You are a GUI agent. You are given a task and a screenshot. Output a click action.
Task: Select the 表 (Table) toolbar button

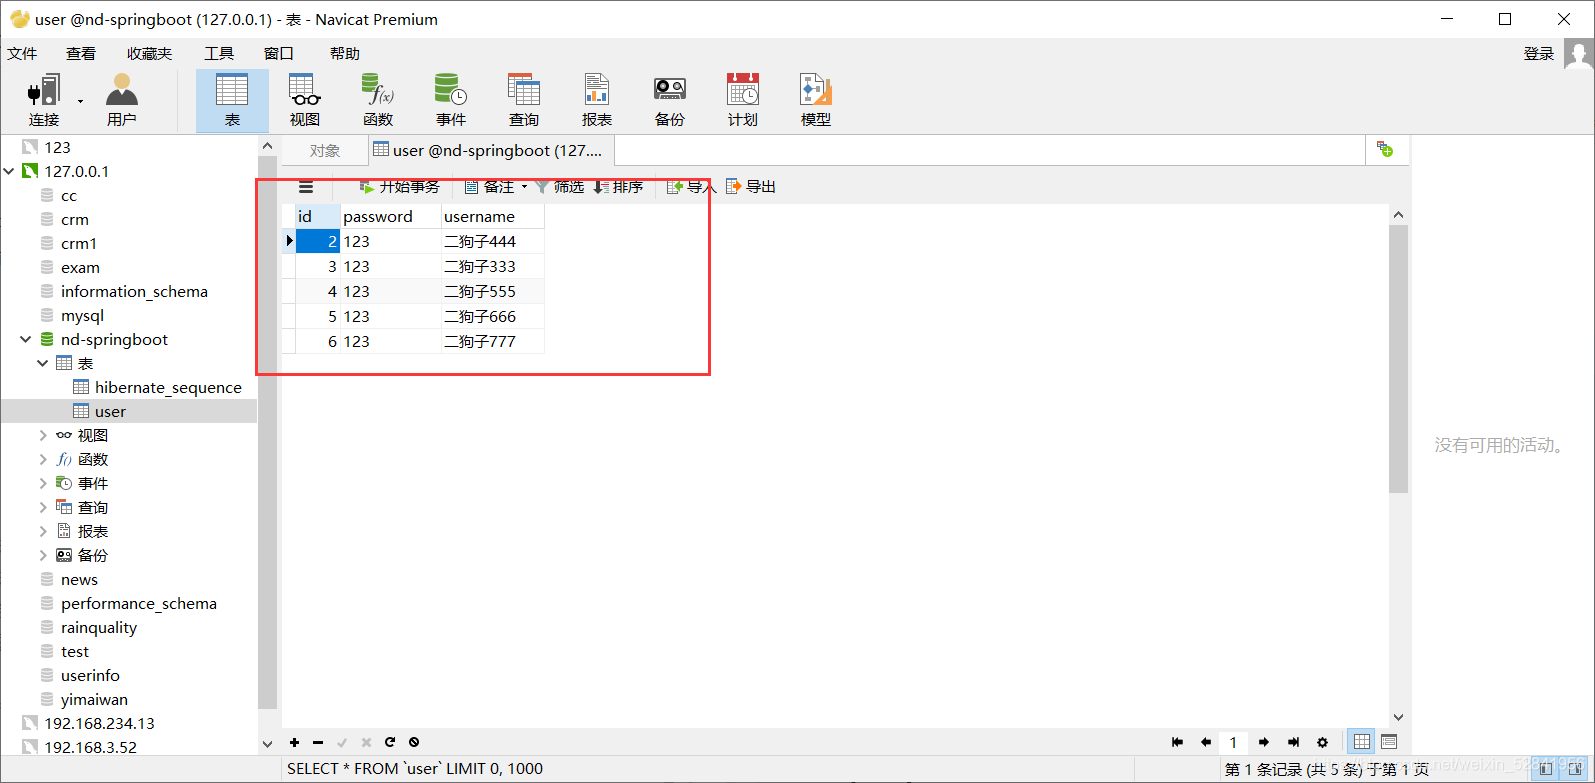click(x=232, y=101)
